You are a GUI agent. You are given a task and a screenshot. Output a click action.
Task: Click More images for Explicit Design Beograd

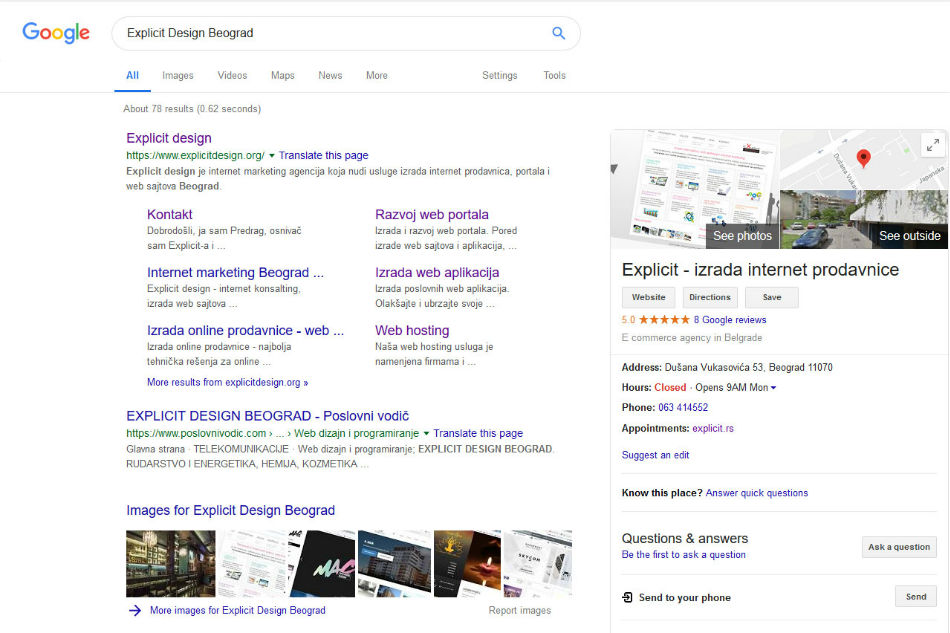point(238,611)
